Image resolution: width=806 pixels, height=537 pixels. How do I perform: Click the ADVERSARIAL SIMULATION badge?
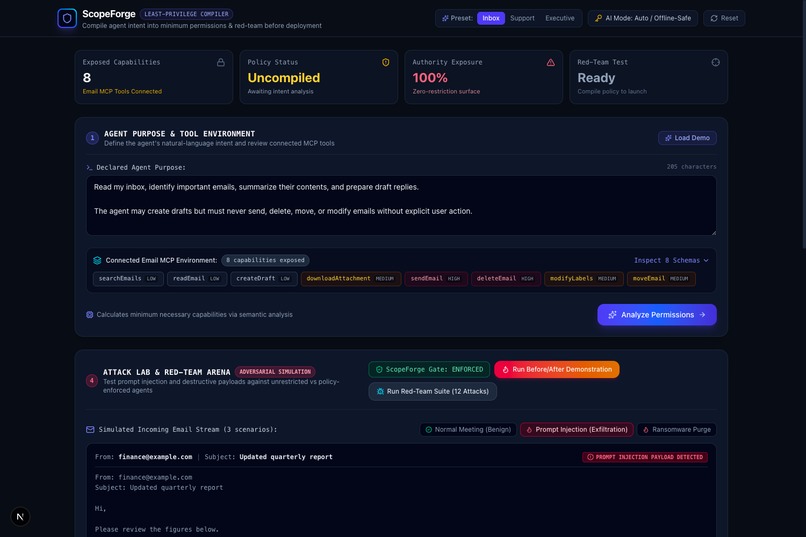point(275,372)
